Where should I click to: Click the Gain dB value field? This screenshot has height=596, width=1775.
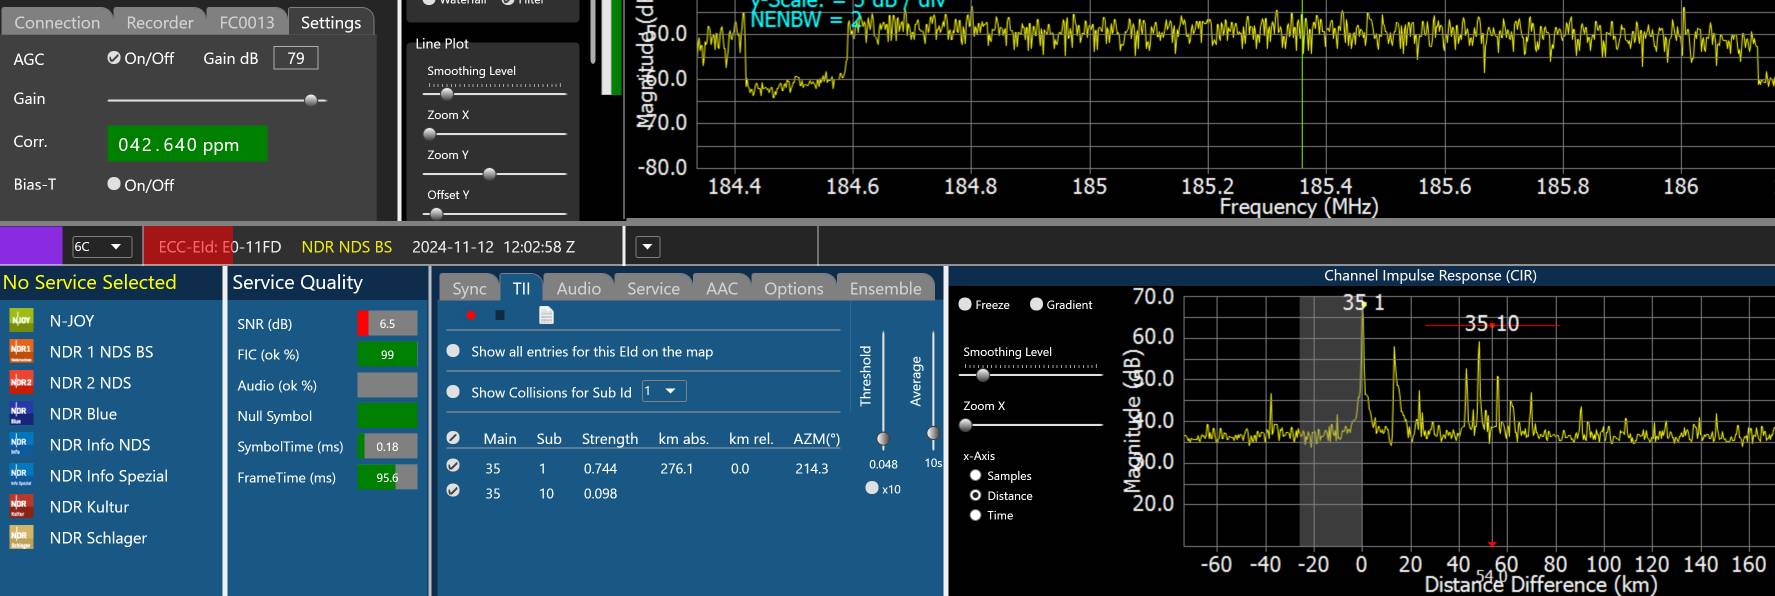click(x=296, y=58)
